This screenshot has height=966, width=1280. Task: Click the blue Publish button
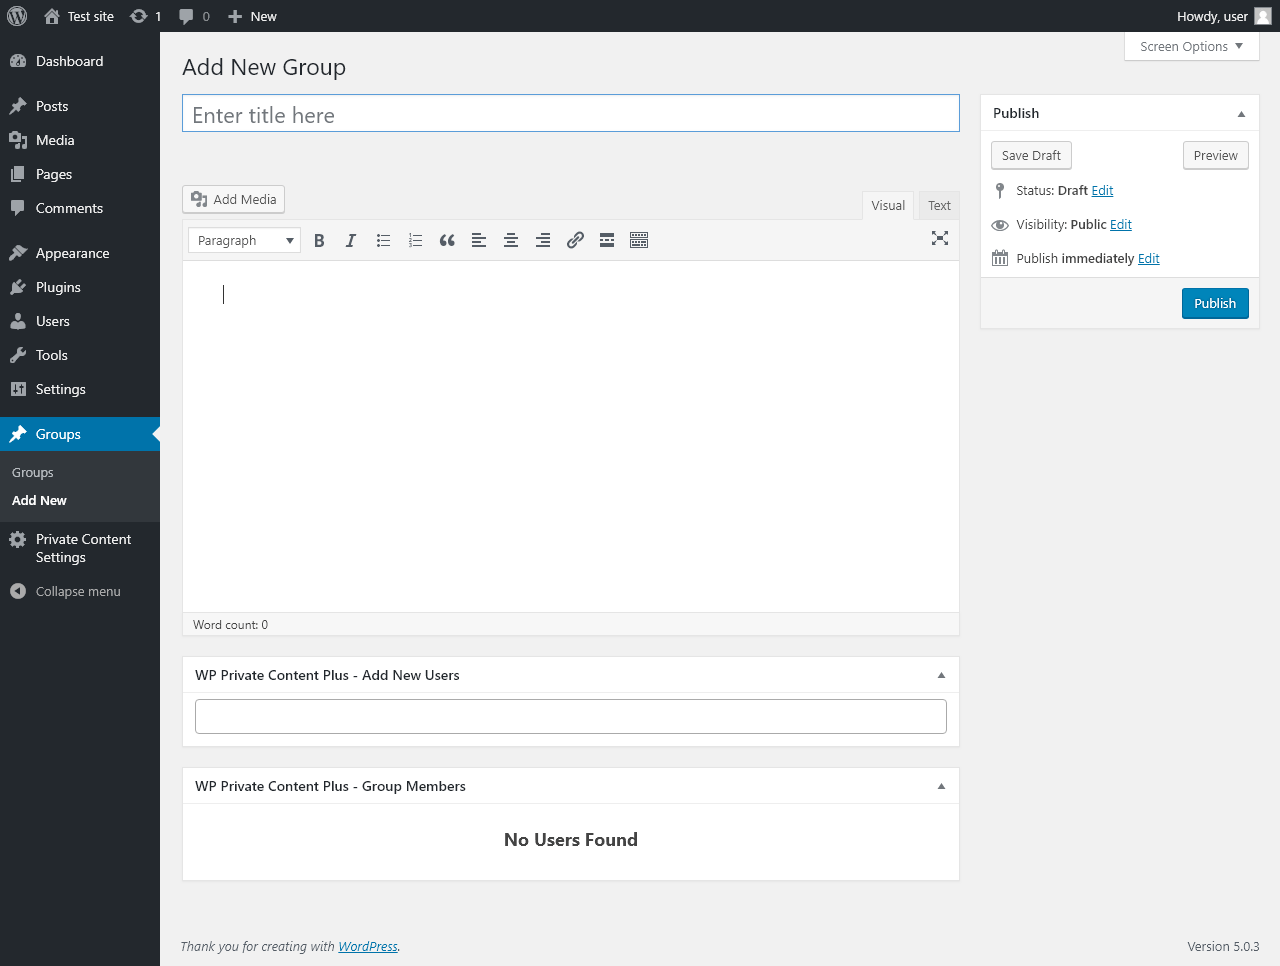pyautogui.click(x=1215, y=304)
